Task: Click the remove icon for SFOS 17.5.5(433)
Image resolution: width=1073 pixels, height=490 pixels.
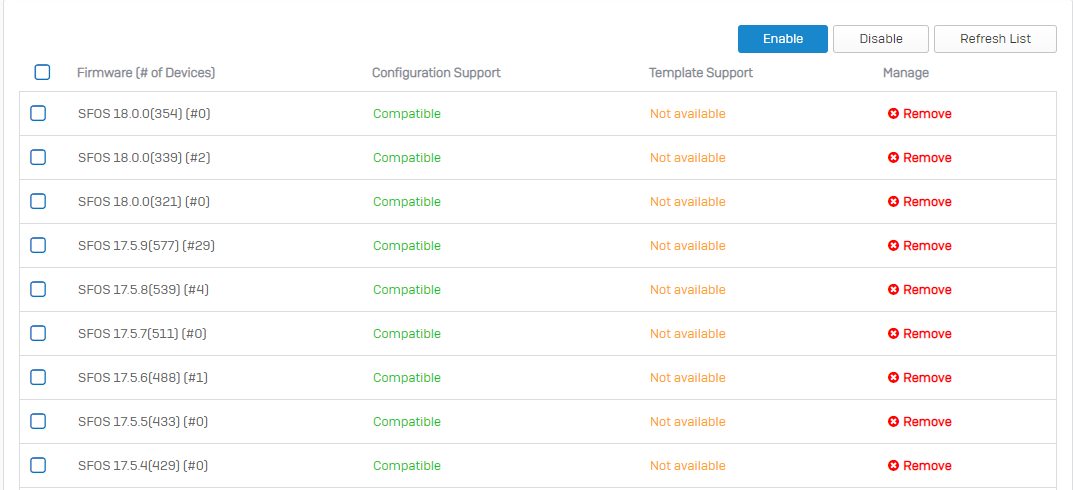Action: point(893,422)
